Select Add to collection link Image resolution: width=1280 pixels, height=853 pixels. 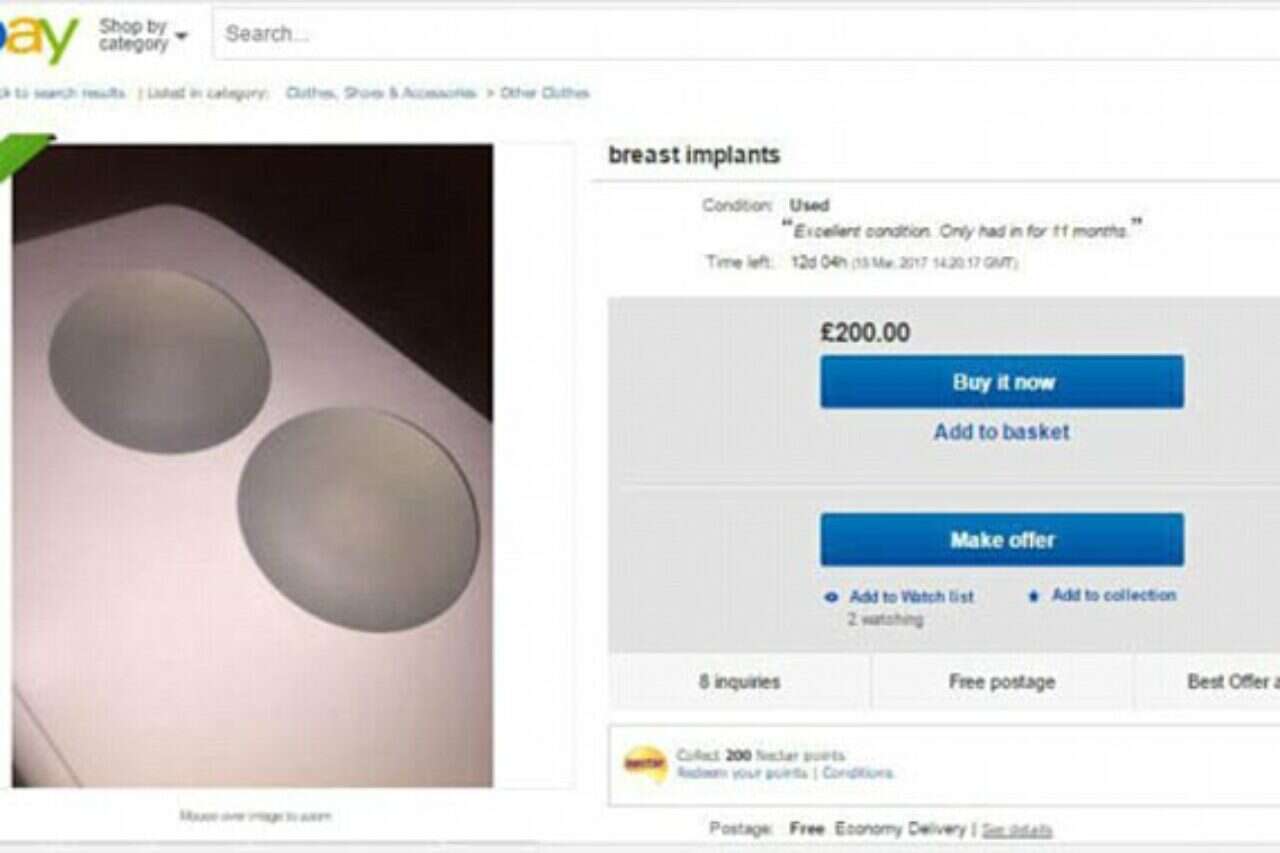click(1113, 595)
